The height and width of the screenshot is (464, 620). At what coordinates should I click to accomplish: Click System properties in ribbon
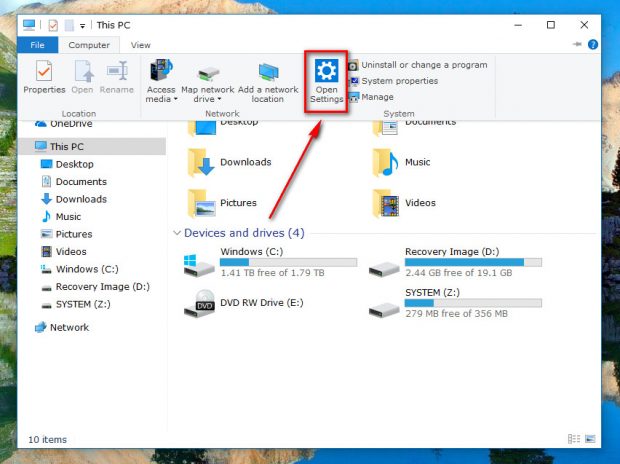click(x=393, y=81)
